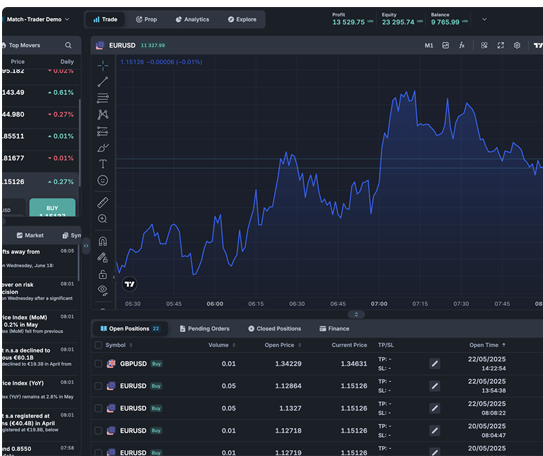
Task: Lock all drawing tools
Action: coord(103,274)
